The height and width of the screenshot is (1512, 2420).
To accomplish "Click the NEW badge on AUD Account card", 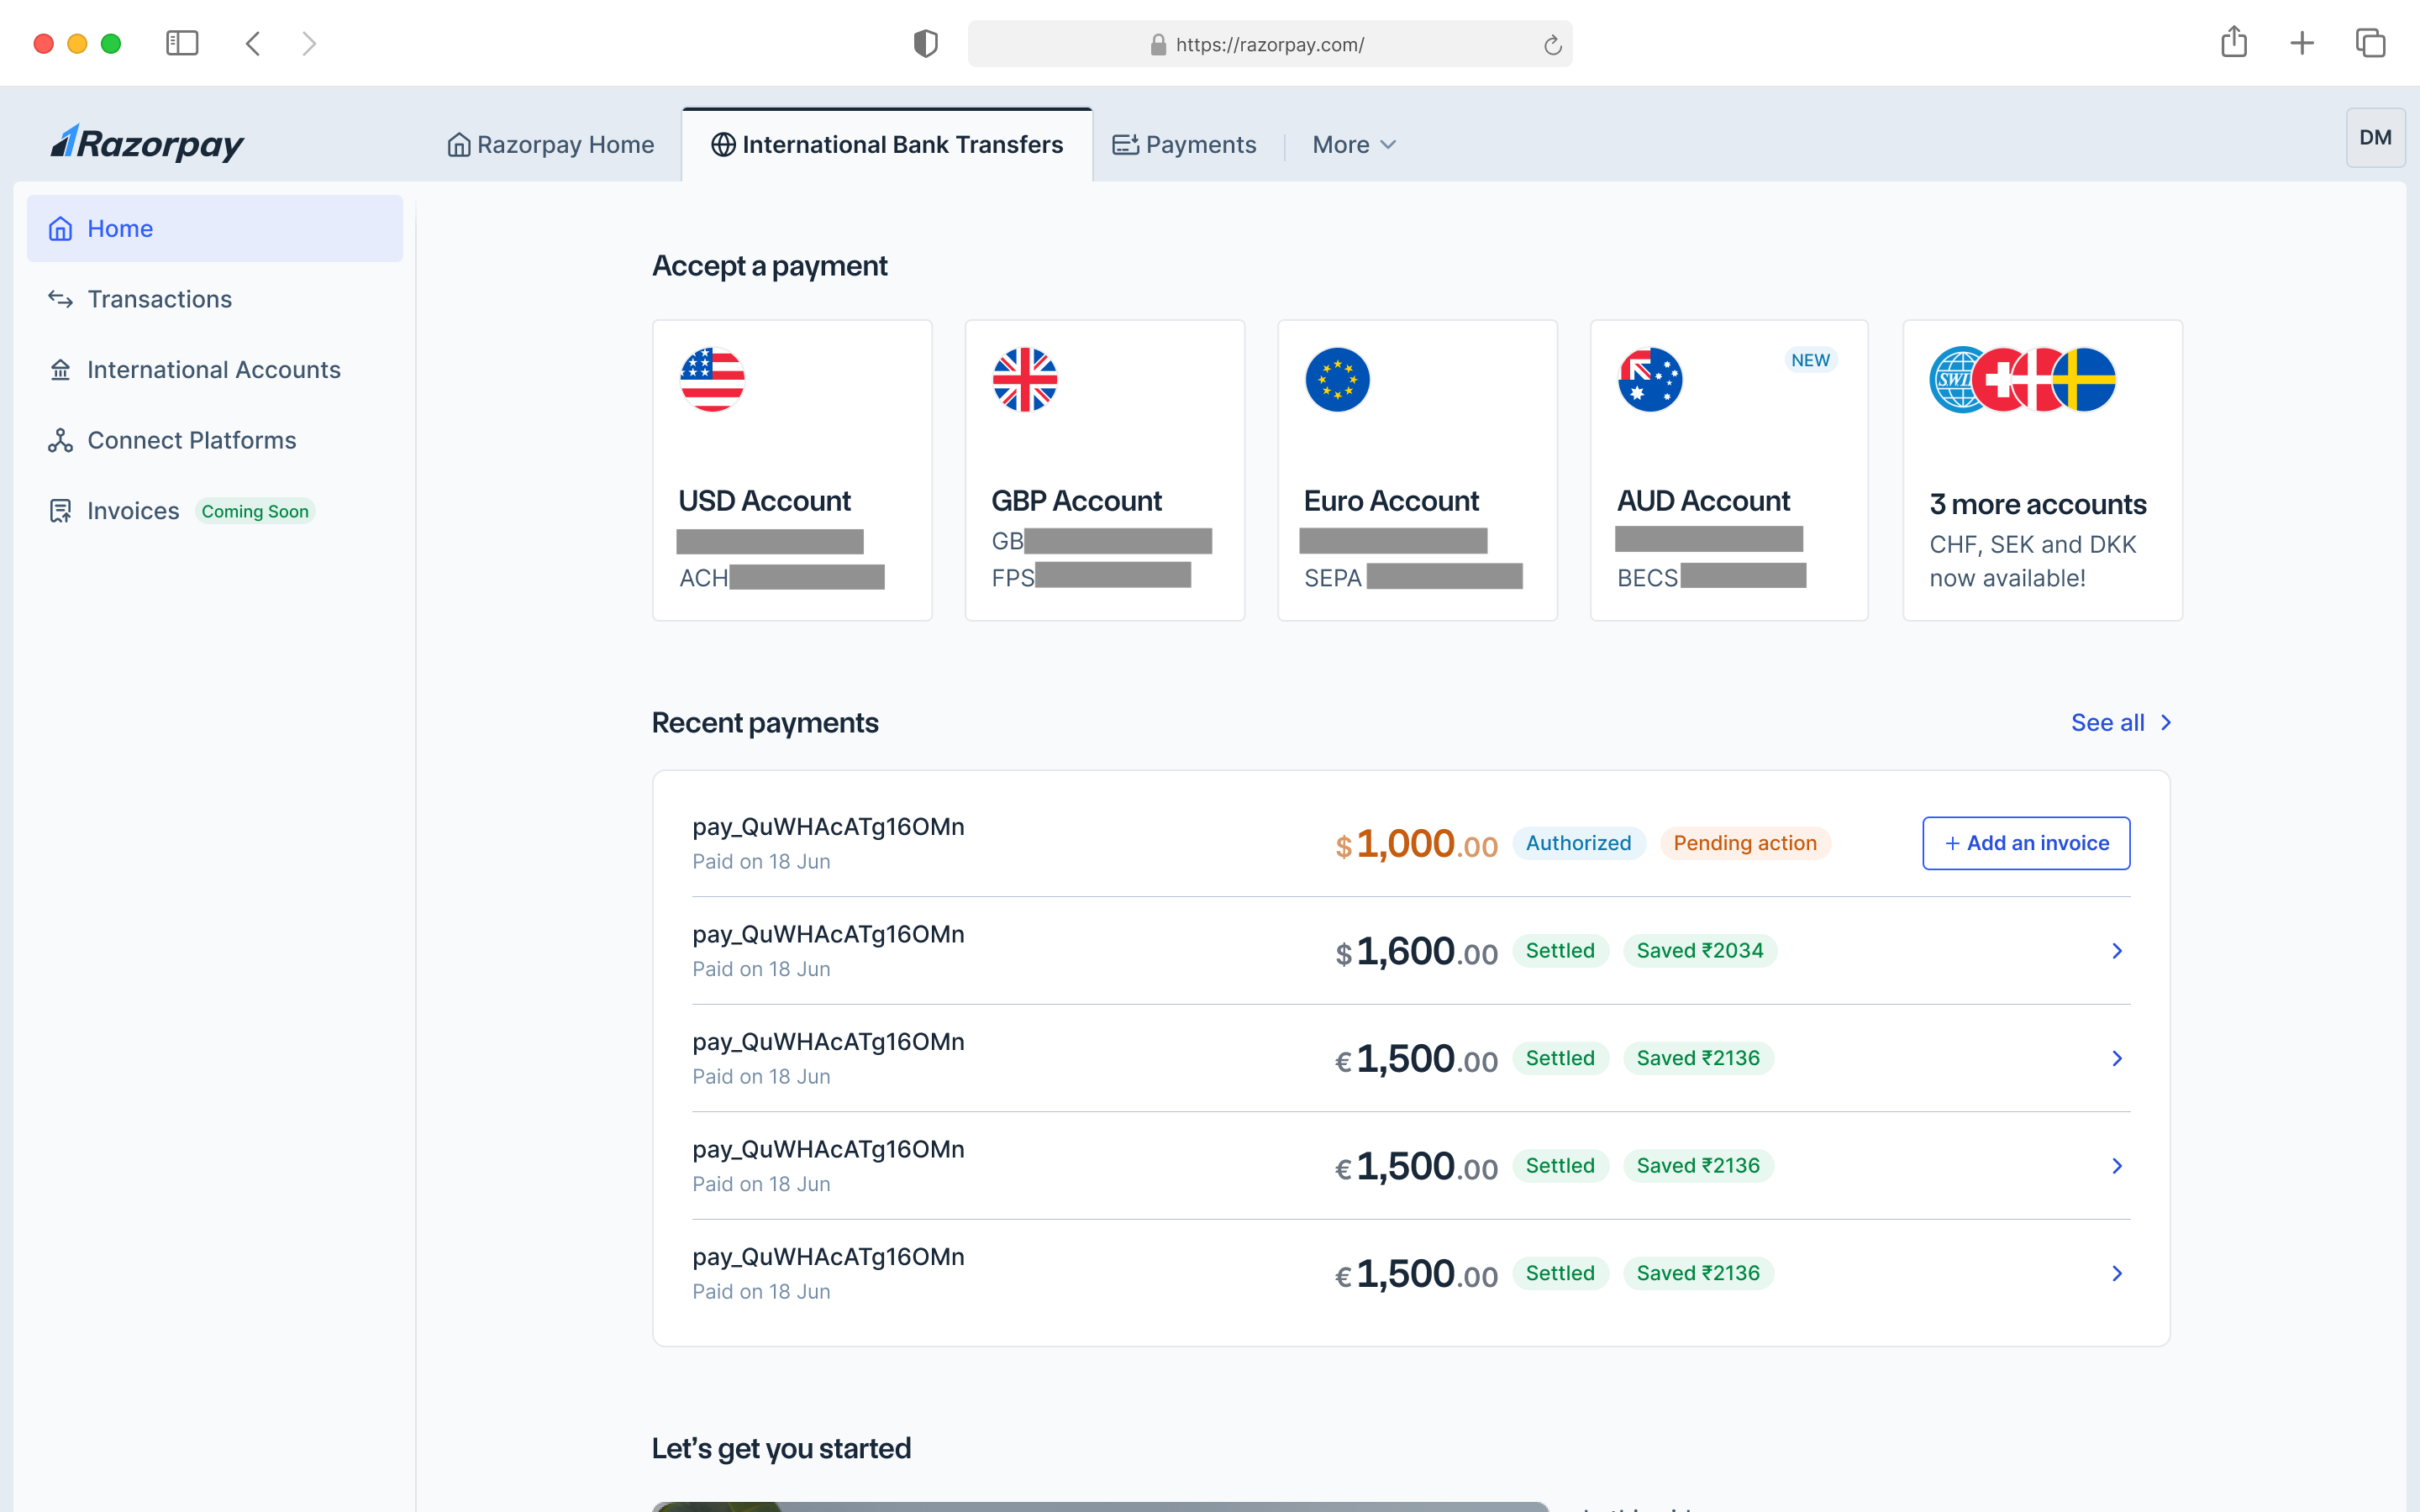I will click(x=1811, y=360).
